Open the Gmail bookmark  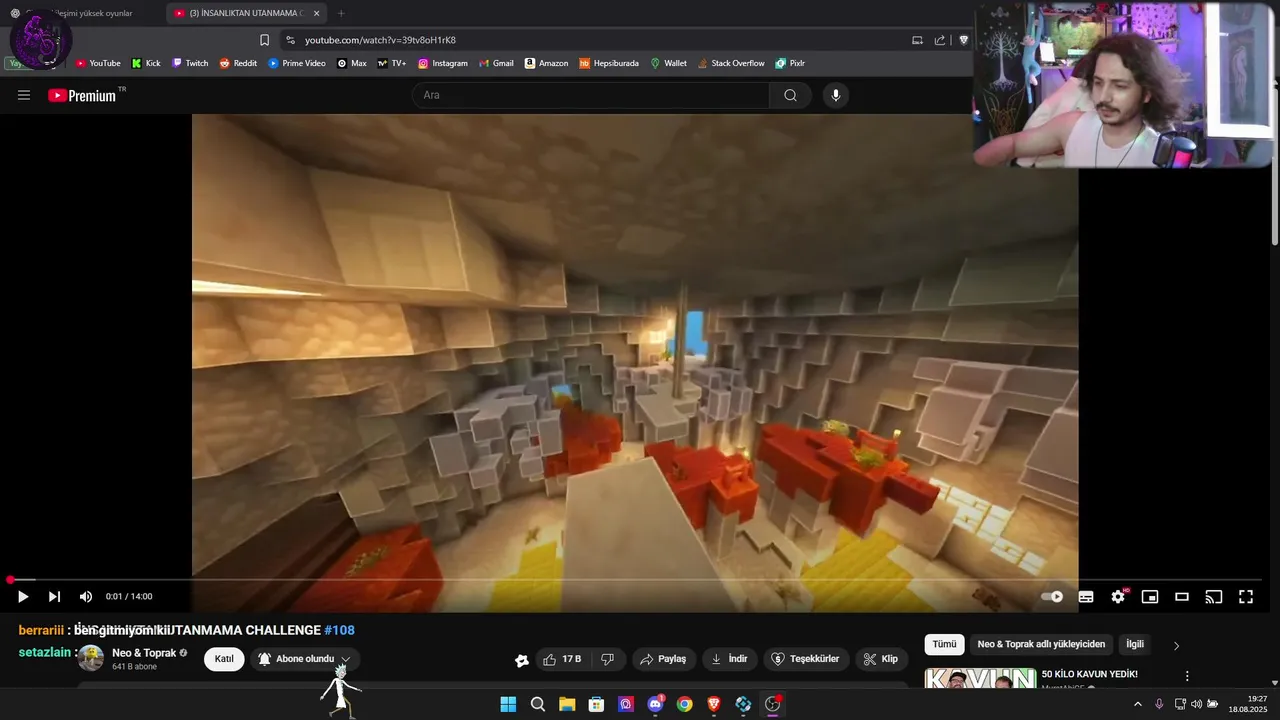click(x=496, y=63)
